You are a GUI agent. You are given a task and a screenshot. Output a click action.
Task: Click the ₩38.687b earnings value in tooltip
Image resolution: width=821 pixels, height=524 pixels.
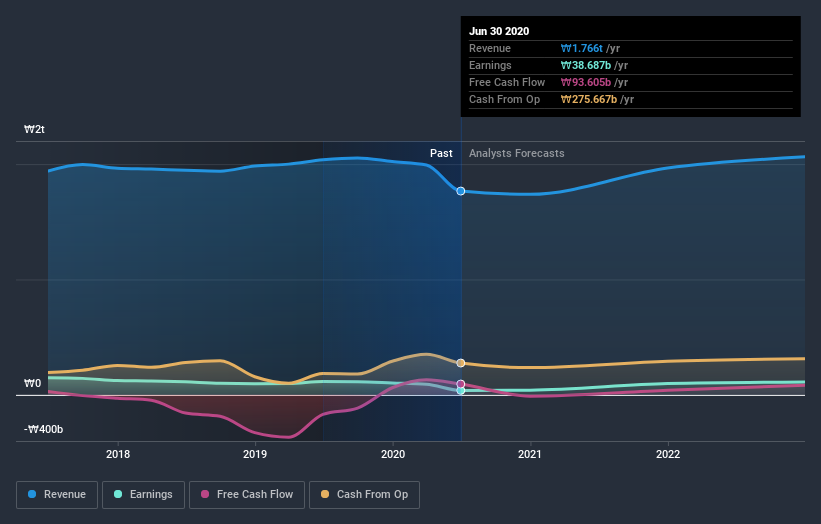pyautogui.click(x=586, y=65)
